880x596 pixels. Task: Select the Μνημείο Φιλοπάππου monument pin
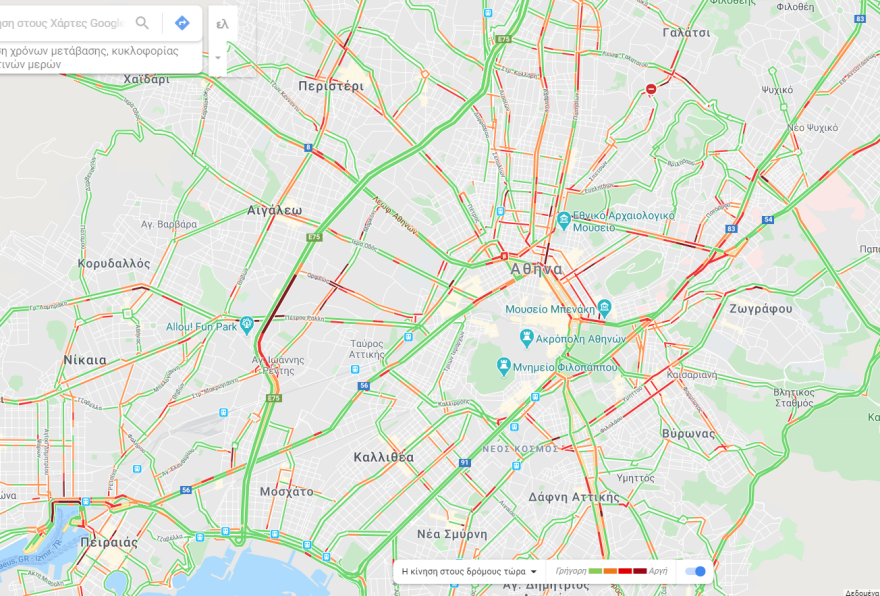(x=503, y=366)
